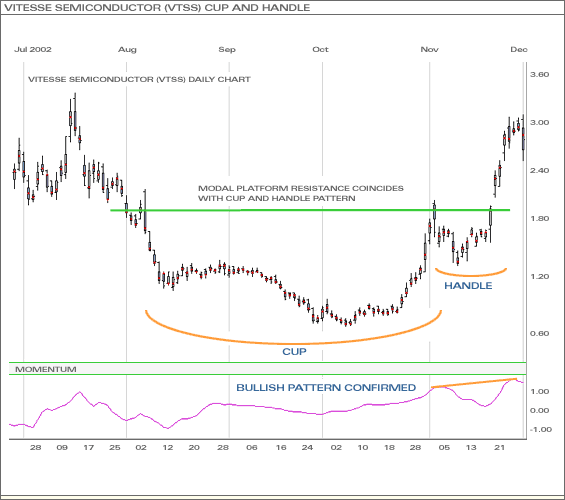Click the '21' date tick label

(499, 448)
